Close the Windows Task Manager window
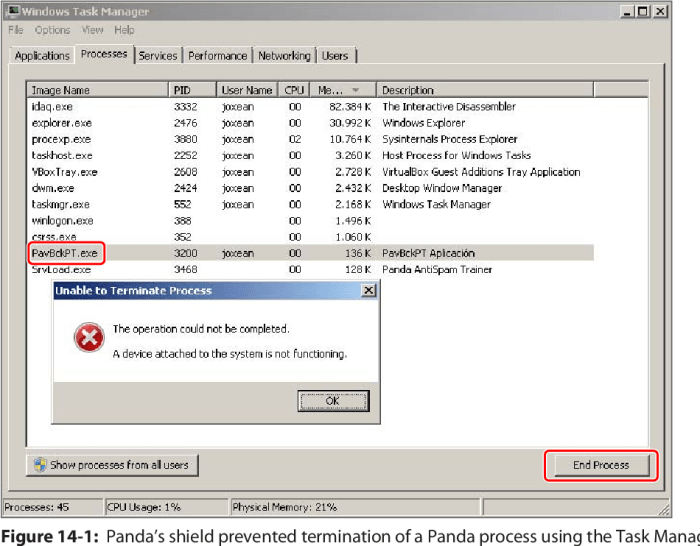This screenshot has height=546, width=700. (660, 11)
